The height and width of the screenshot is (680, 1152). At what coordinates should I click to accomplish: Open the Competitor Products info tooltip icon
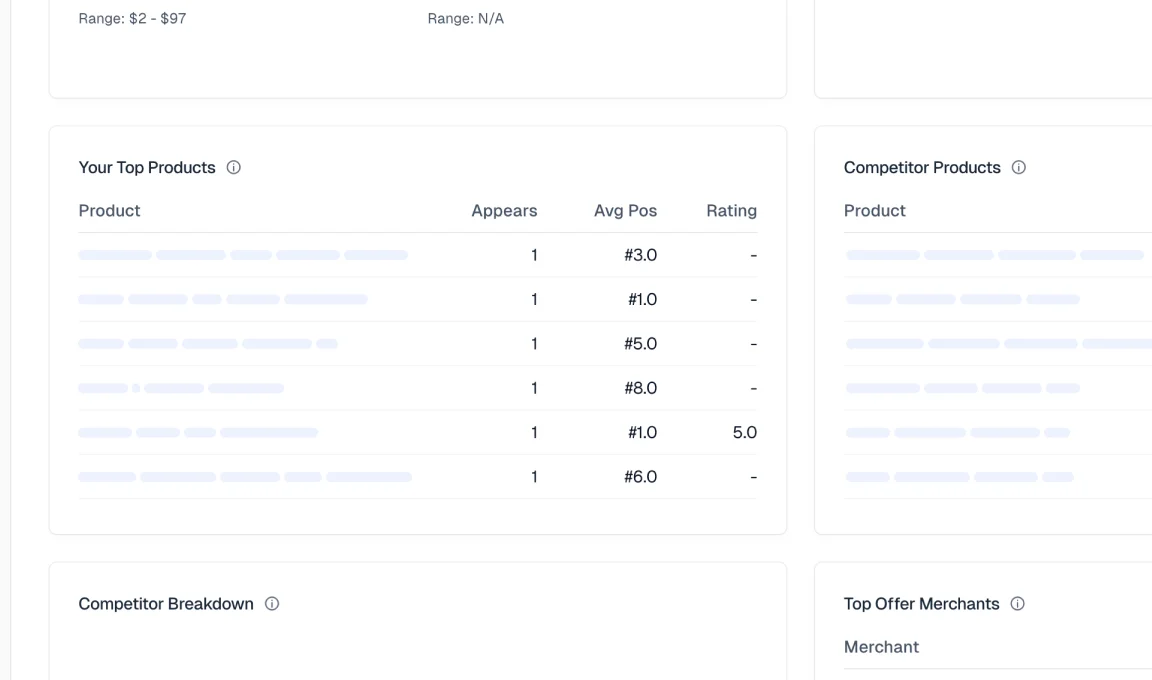pos(1018,167)
